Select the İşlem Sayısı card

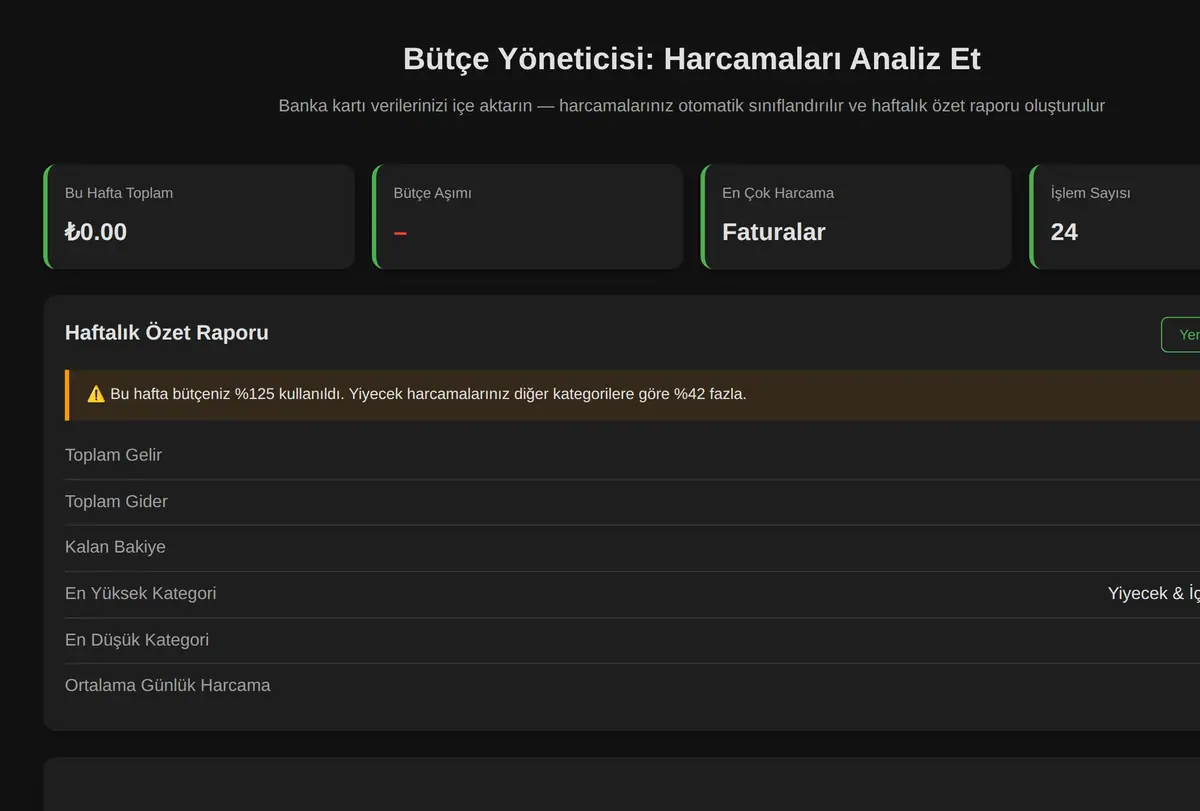1115,217
